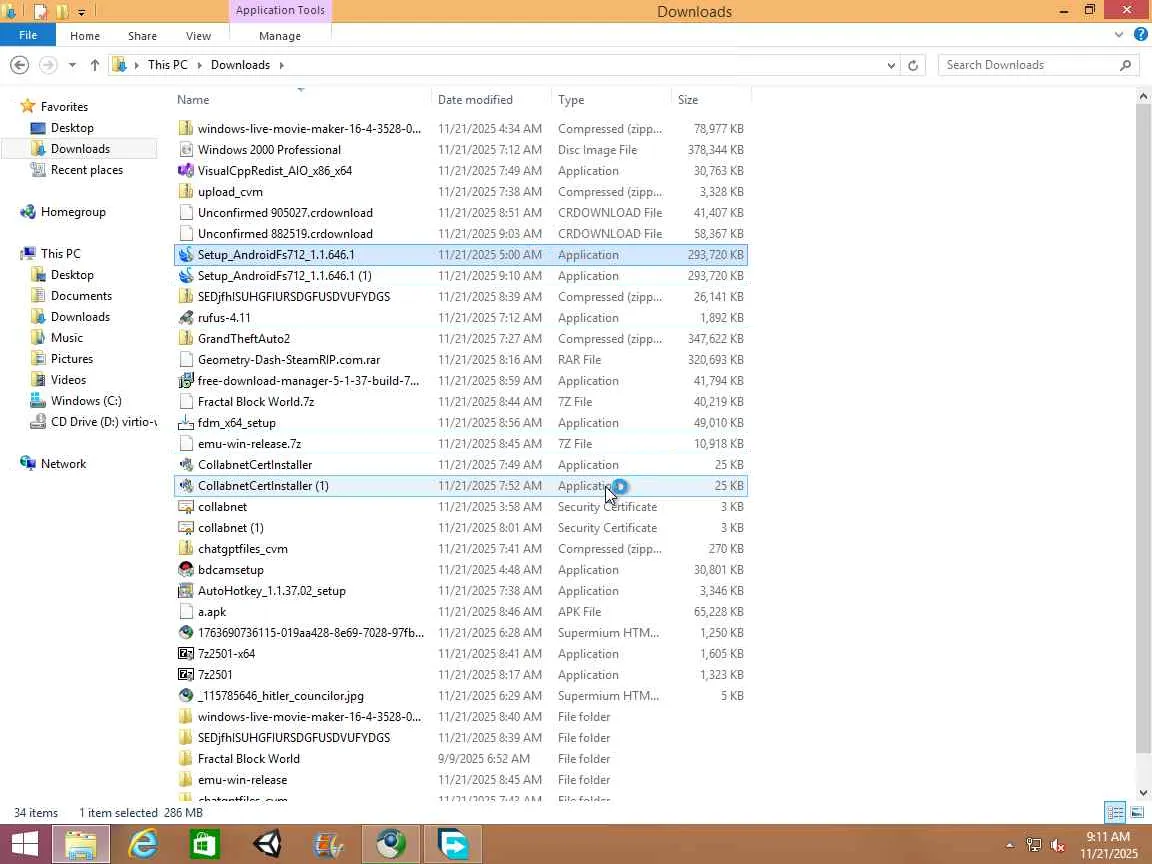This screenshot has width=1152, height=864.
Task: Select a.apk file name
Action: point(212,612)
